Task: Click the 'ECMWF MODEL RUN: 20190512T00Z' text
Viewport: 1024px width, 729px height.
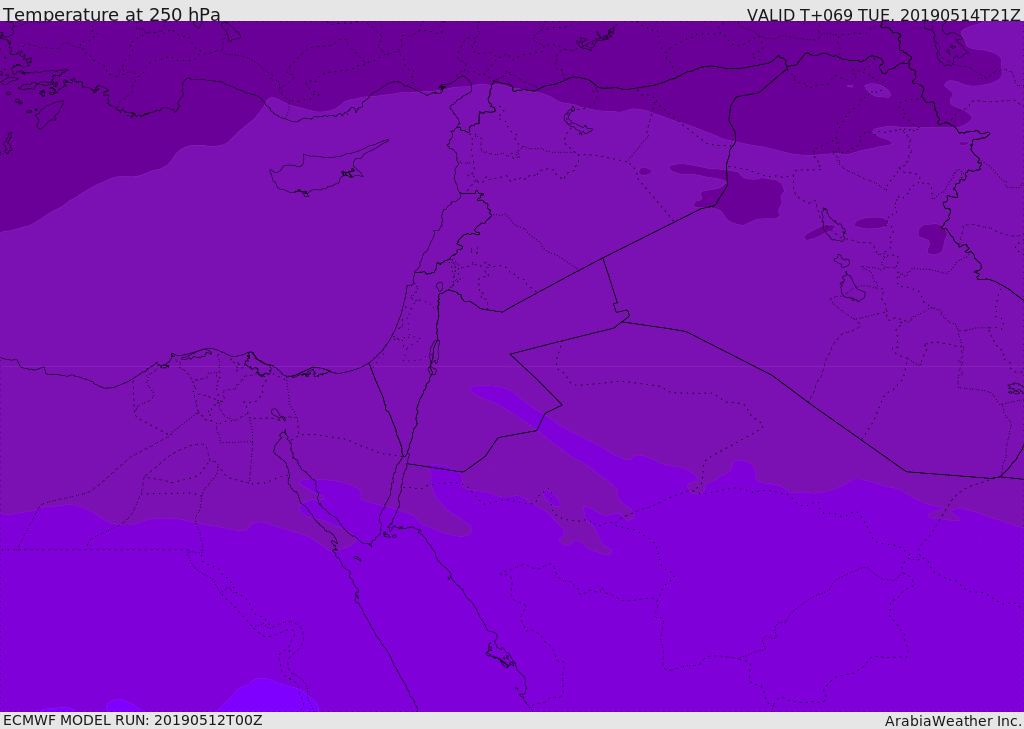Action: [x=133, y=720]
